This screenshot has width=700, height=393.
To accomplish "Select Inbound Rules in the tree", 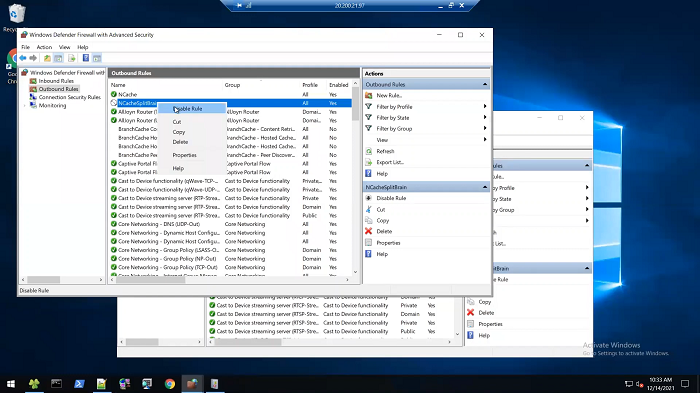I will coord(56,81).
